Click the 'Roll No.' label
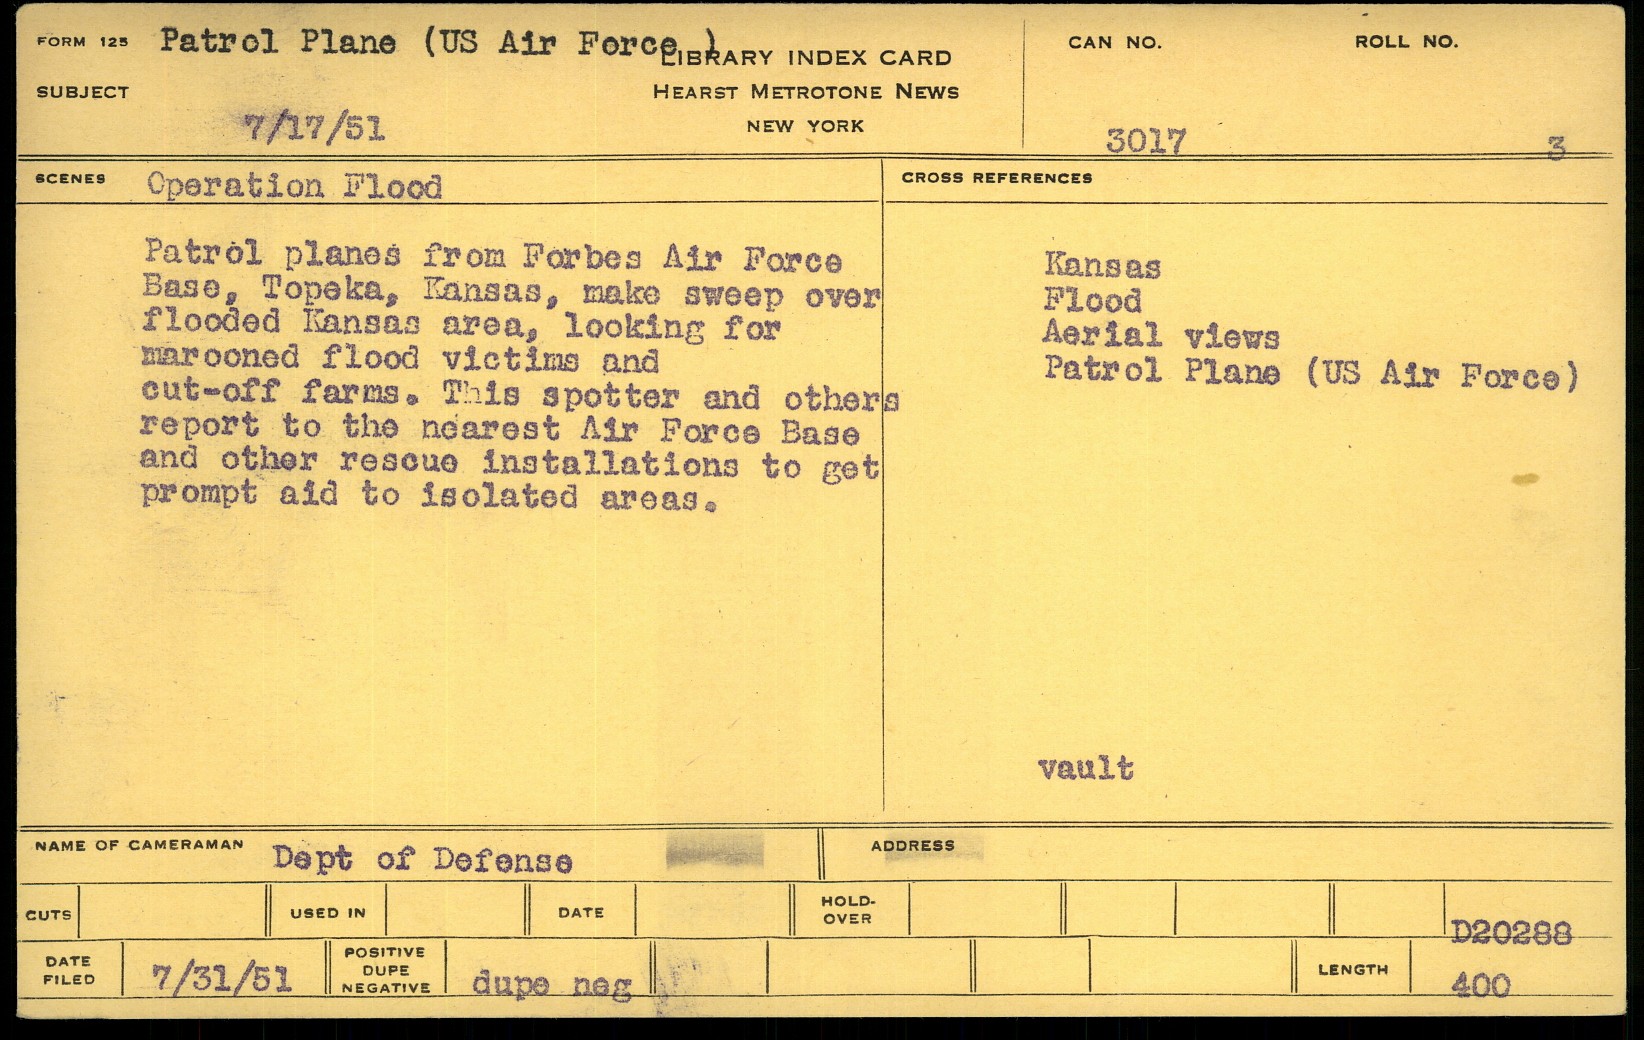 [x=1406, y=42]
